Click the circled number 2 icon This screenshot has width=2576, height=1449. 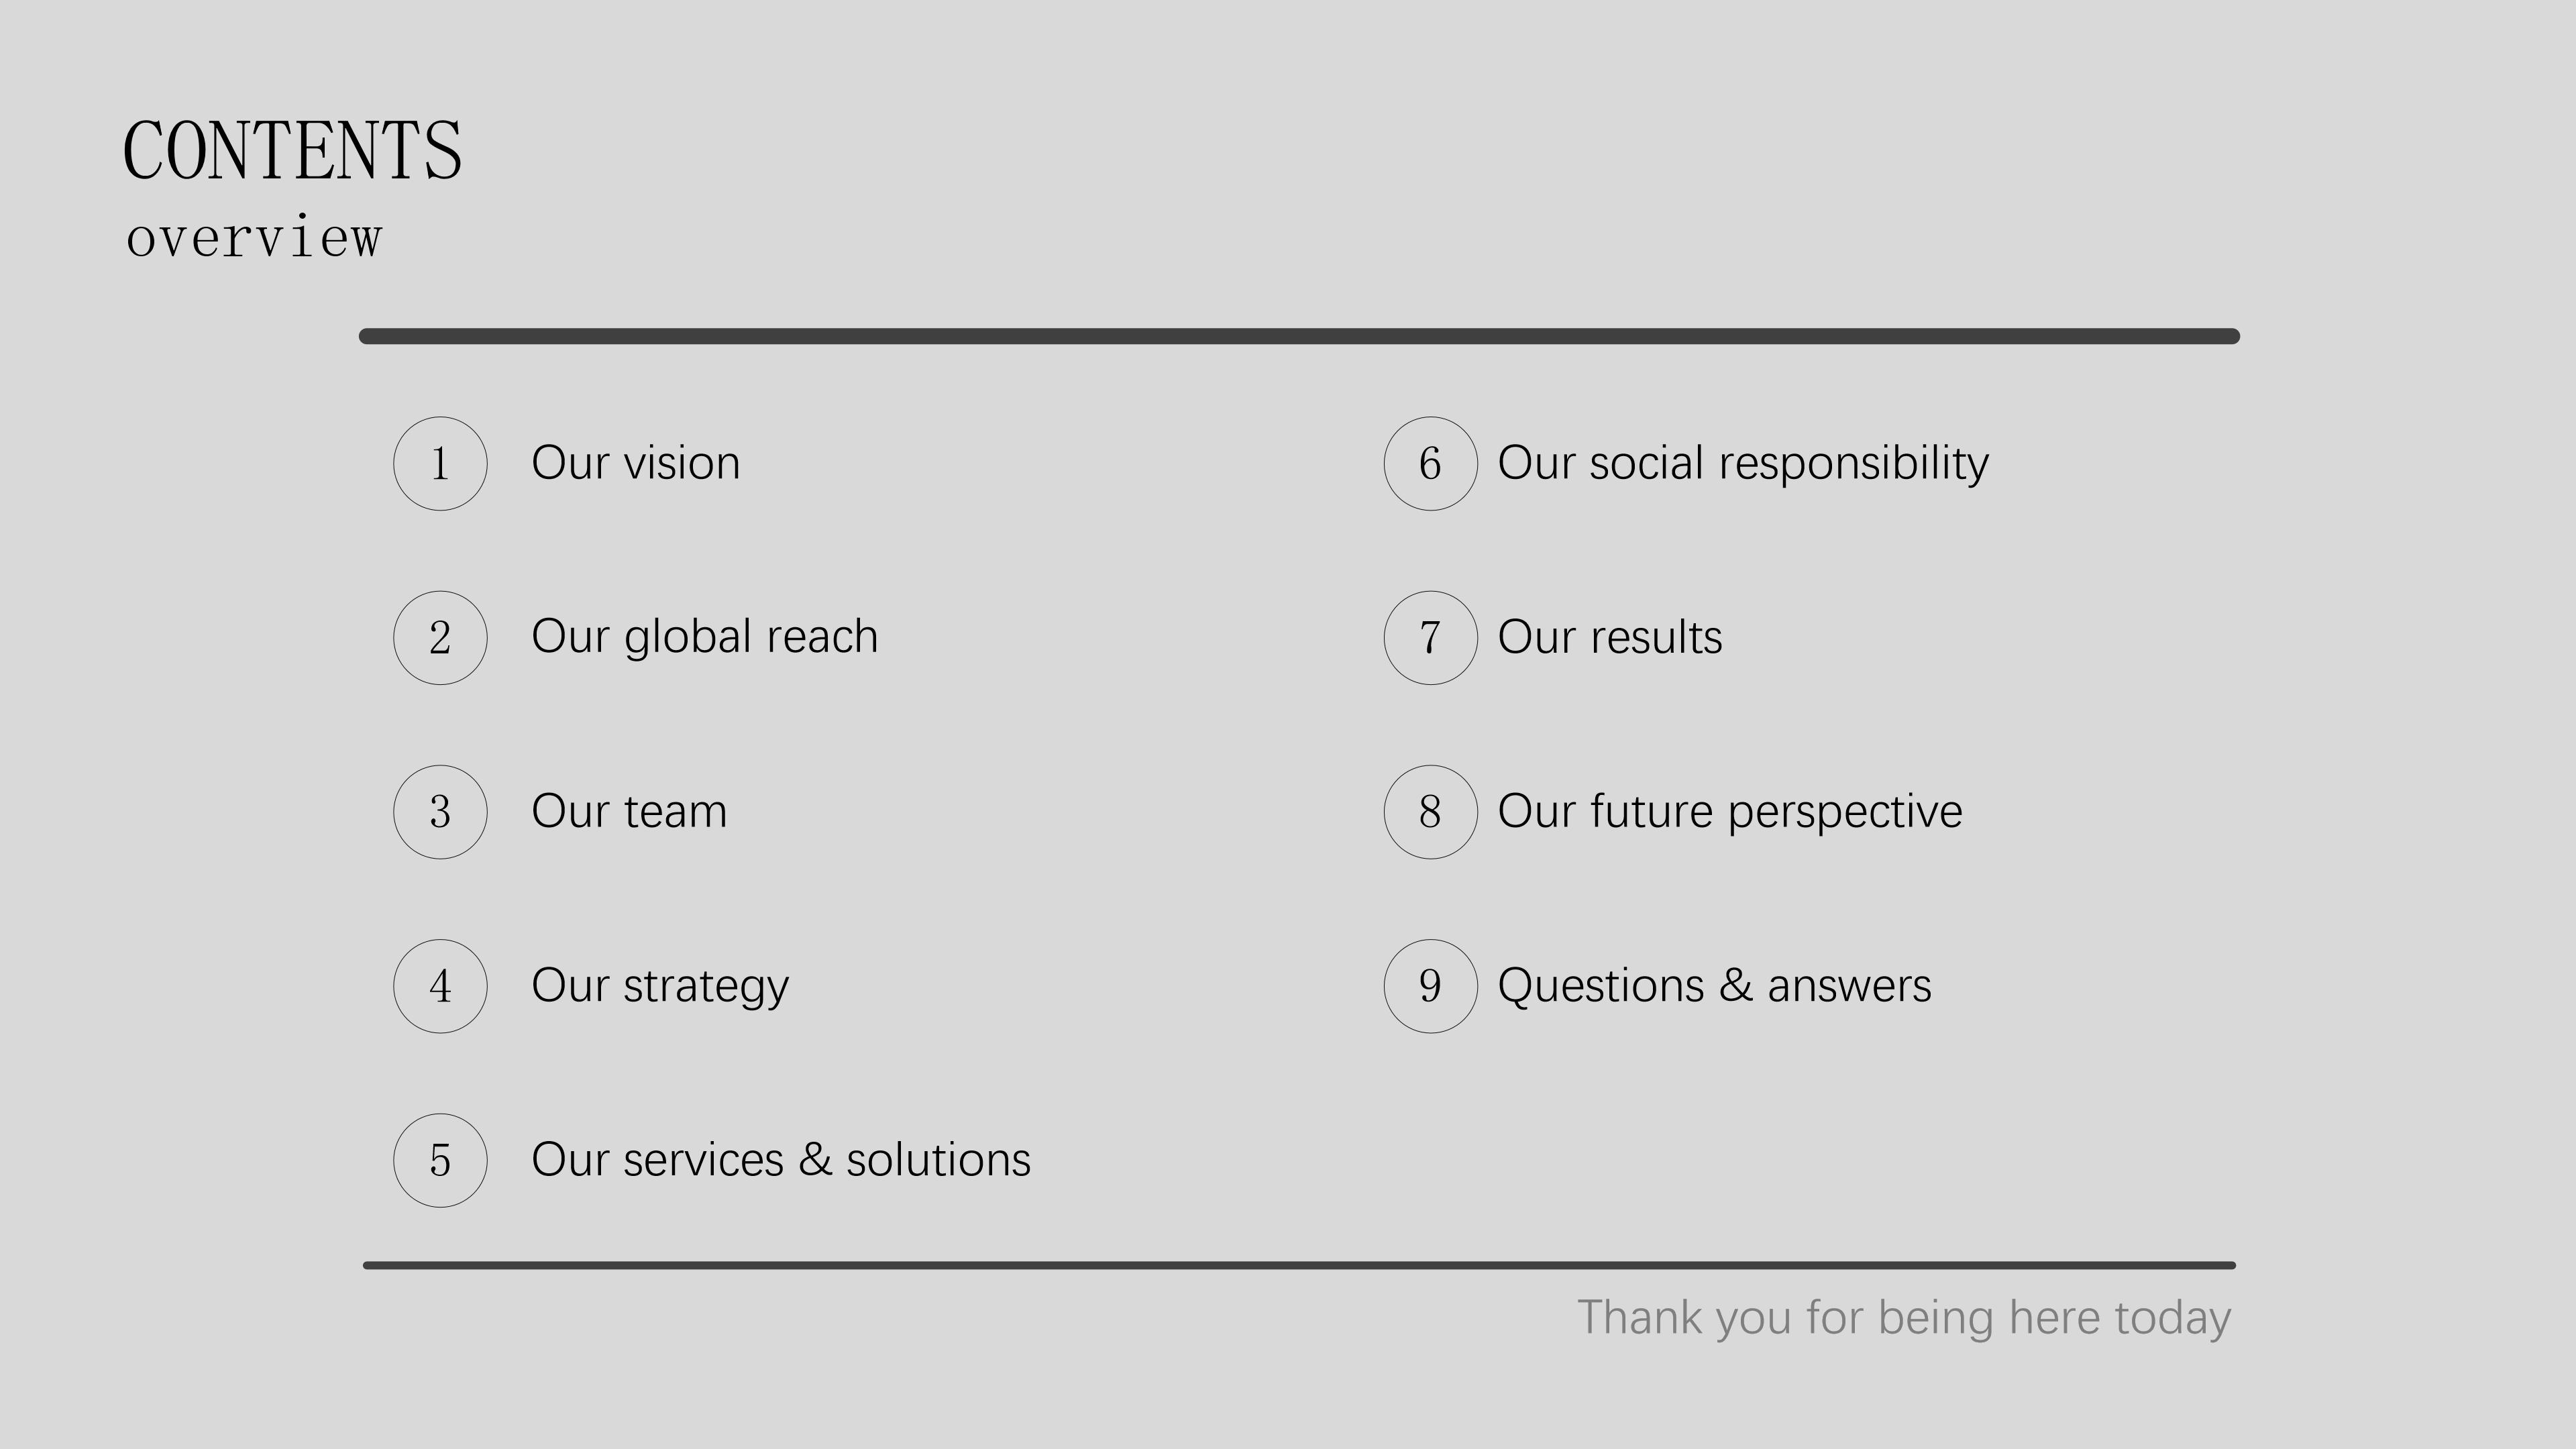tap(440, 638)
